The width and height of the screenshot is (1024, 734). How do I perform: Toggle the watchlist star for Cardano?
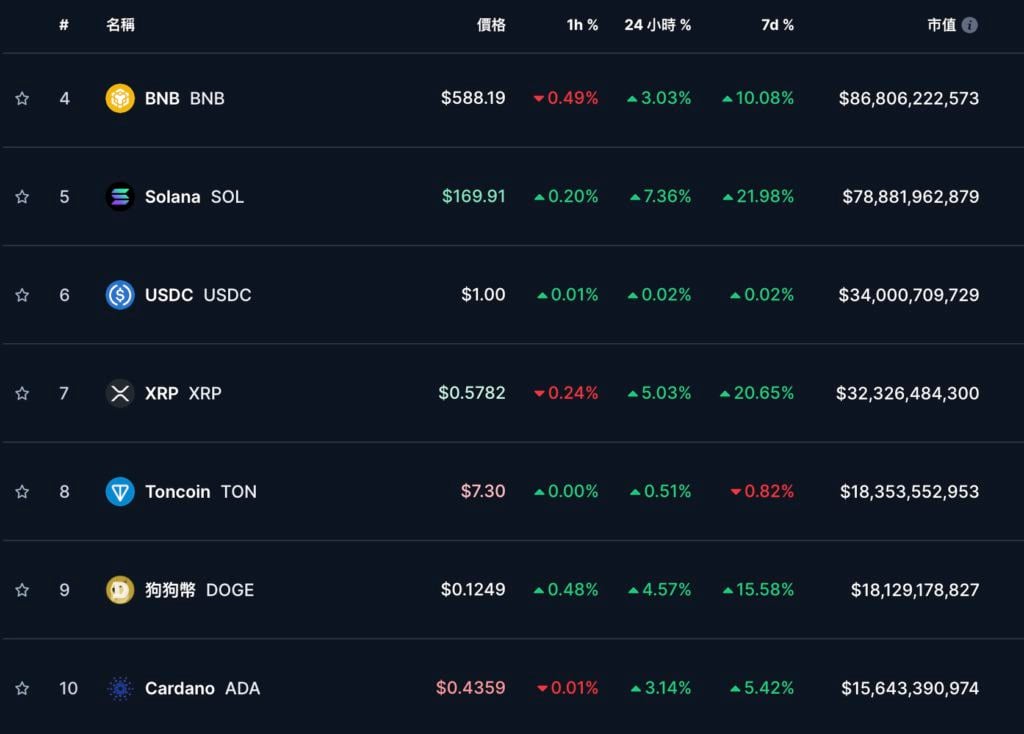click(x=22, y=688)
